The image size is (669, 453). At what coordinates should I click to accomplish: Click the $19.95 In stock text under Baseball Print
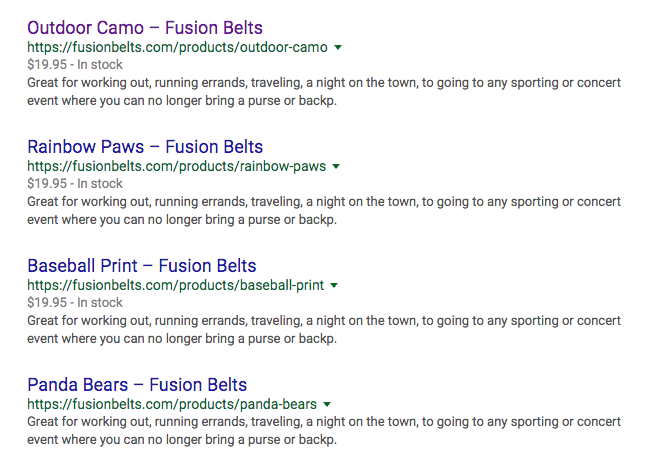coord(75,302)
